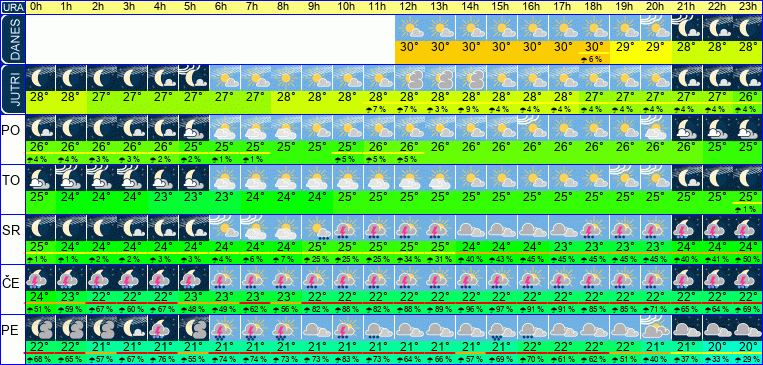The image size is (763, 365).
Task: Click the SR 14h overcast cloud icon
Action: pos(472,228)
